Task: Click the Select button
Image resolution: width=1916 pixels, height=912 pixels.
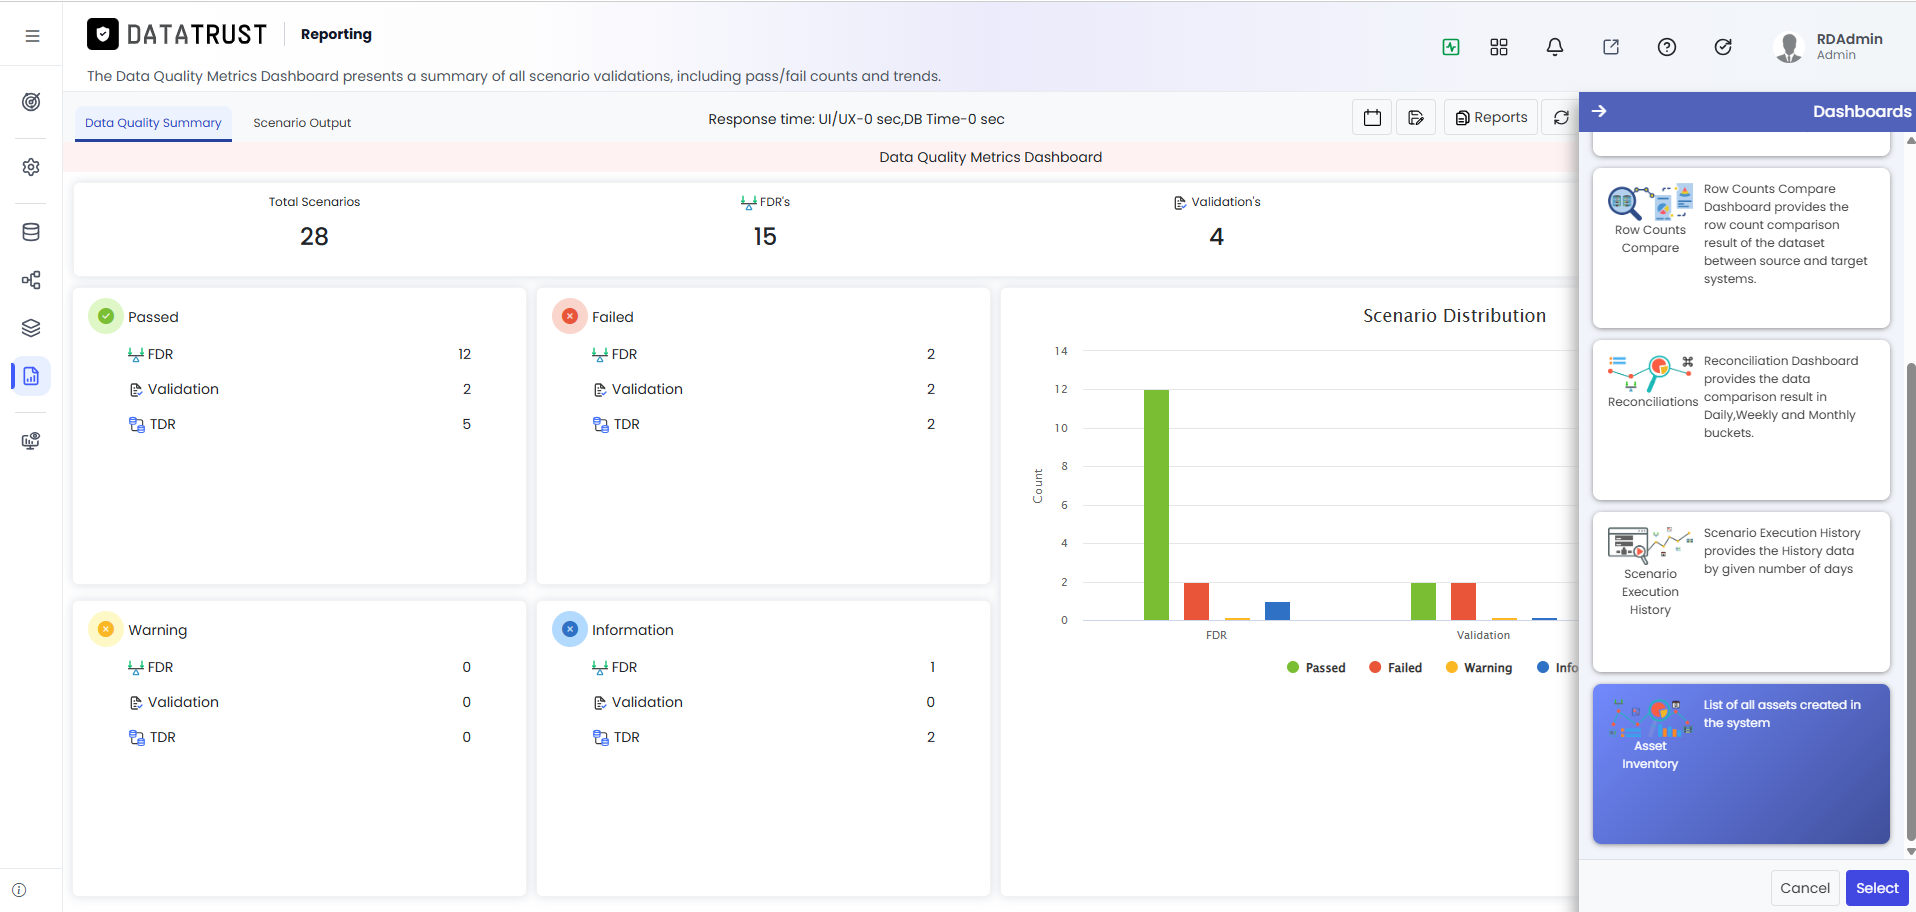Action: pyautogui.click(x=1877, y=888)
